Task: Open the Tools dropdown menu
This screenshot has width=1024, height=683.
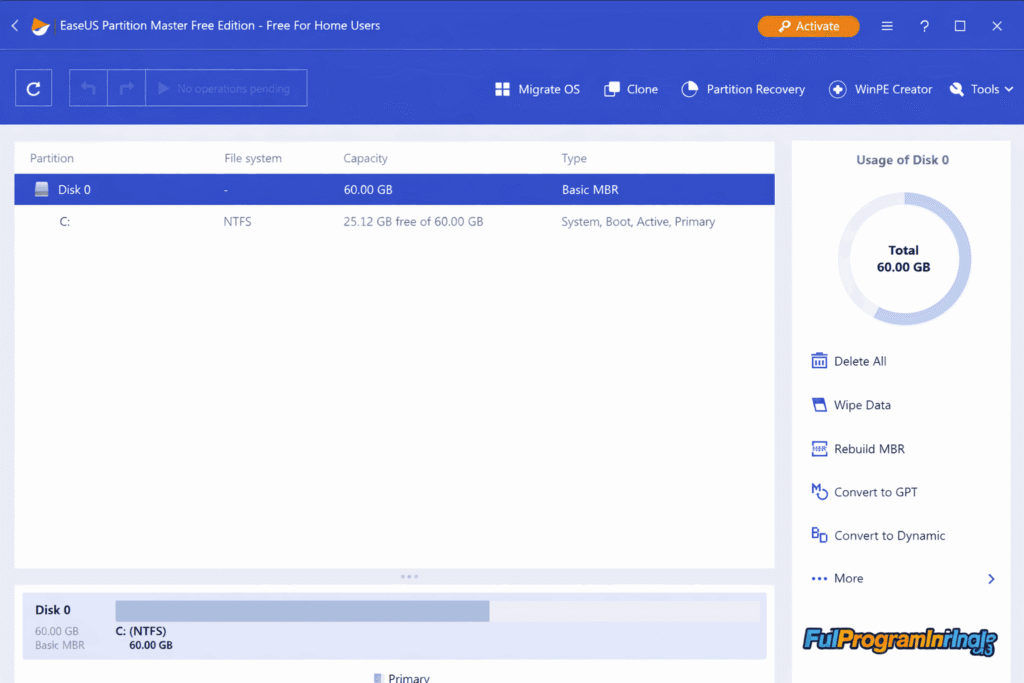Action: (981, 89)
